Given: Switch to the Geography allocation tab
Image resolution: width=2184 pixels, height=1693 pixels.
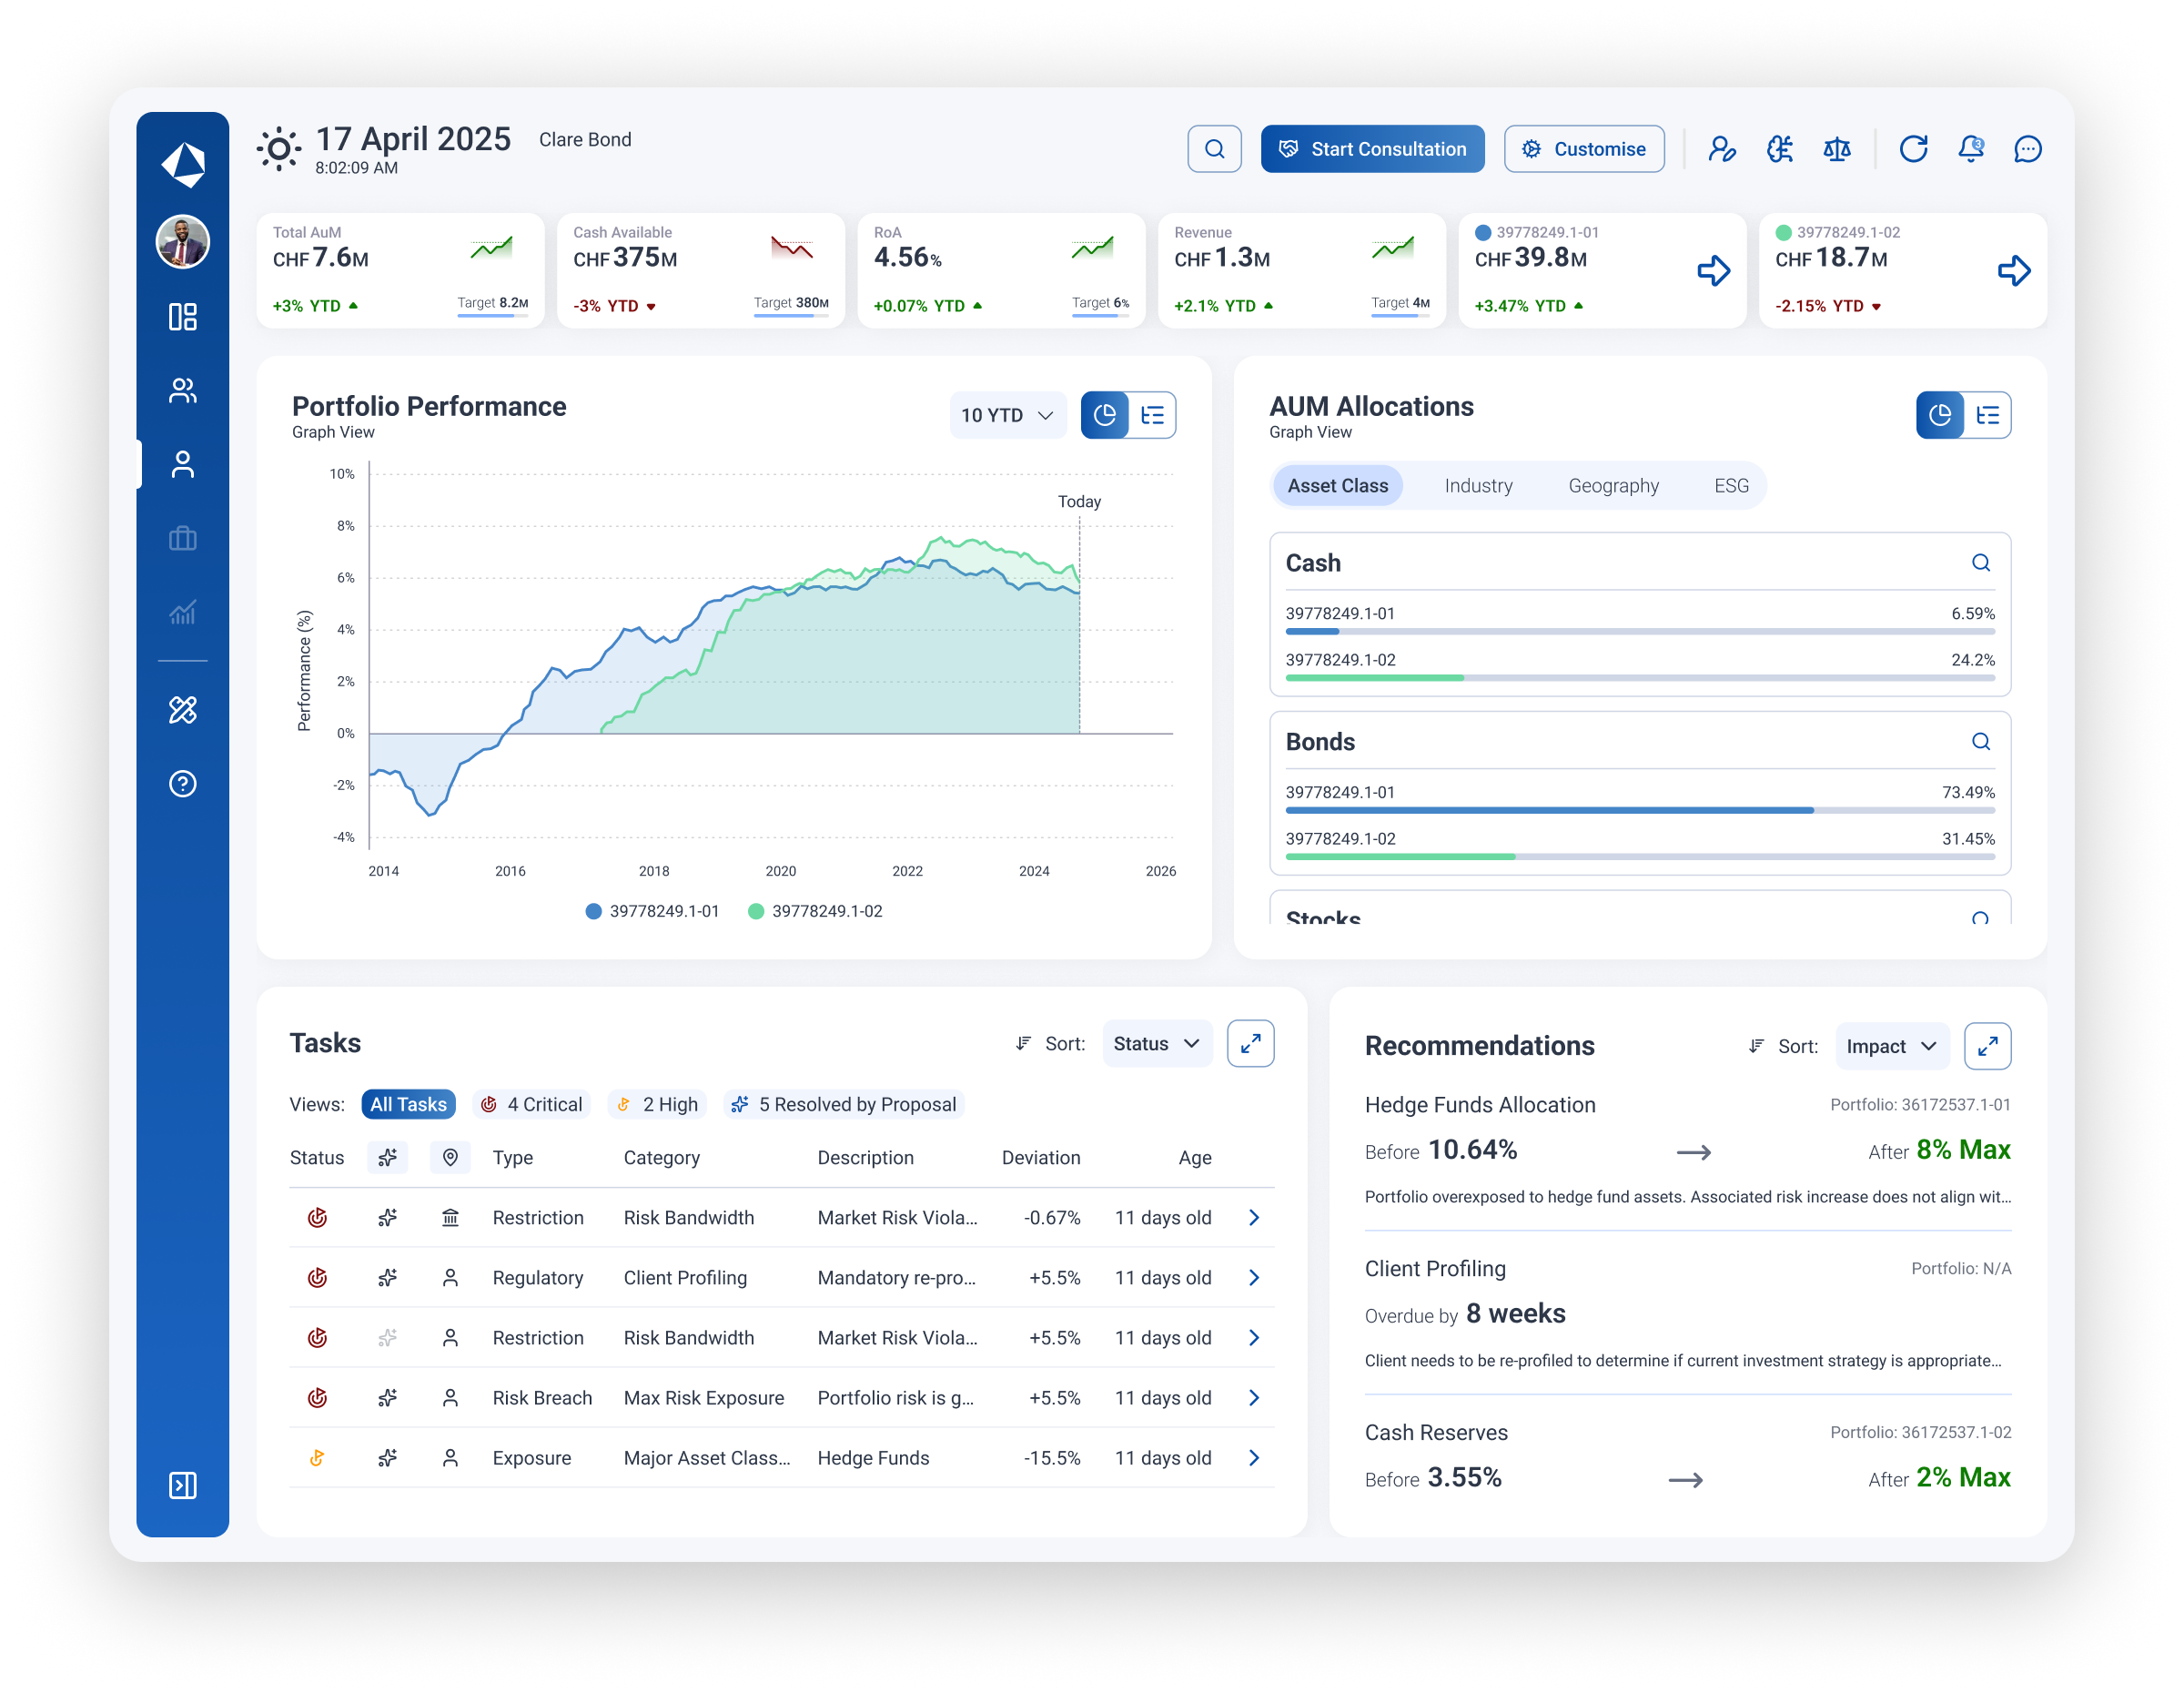Looking at the screenshot, I should click(x=1613, y=486).
